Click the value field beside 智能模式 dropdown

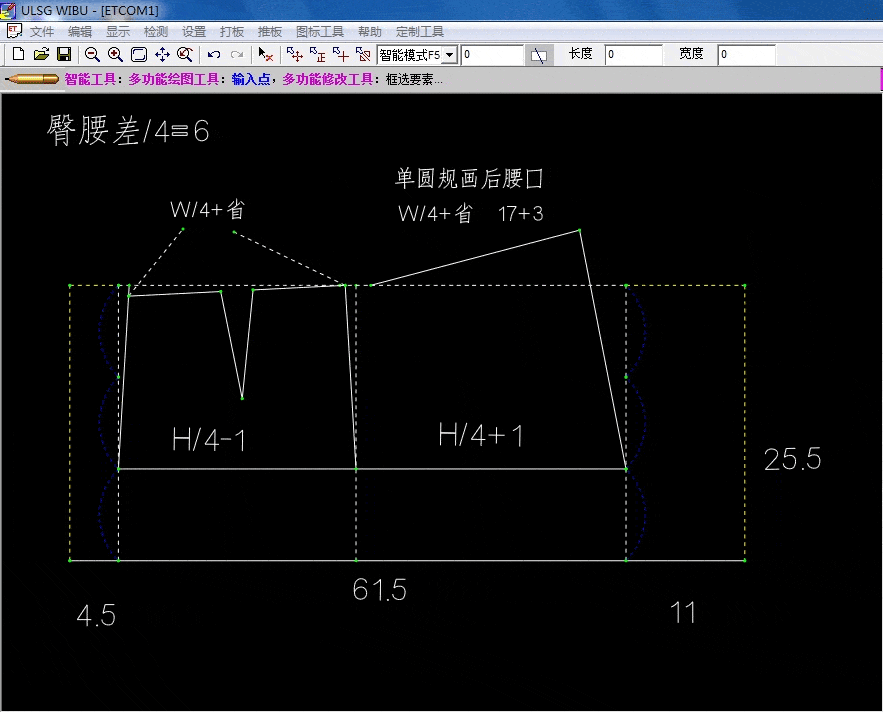tap(492, 55)
